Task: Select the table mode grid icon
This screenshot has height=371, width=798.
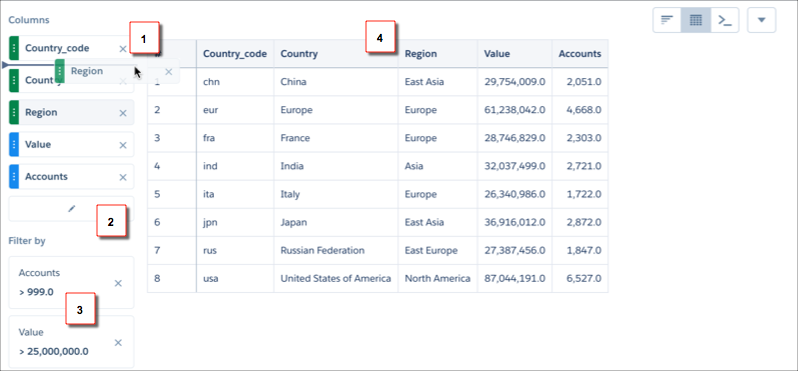Action: click(x=696, y=20)
